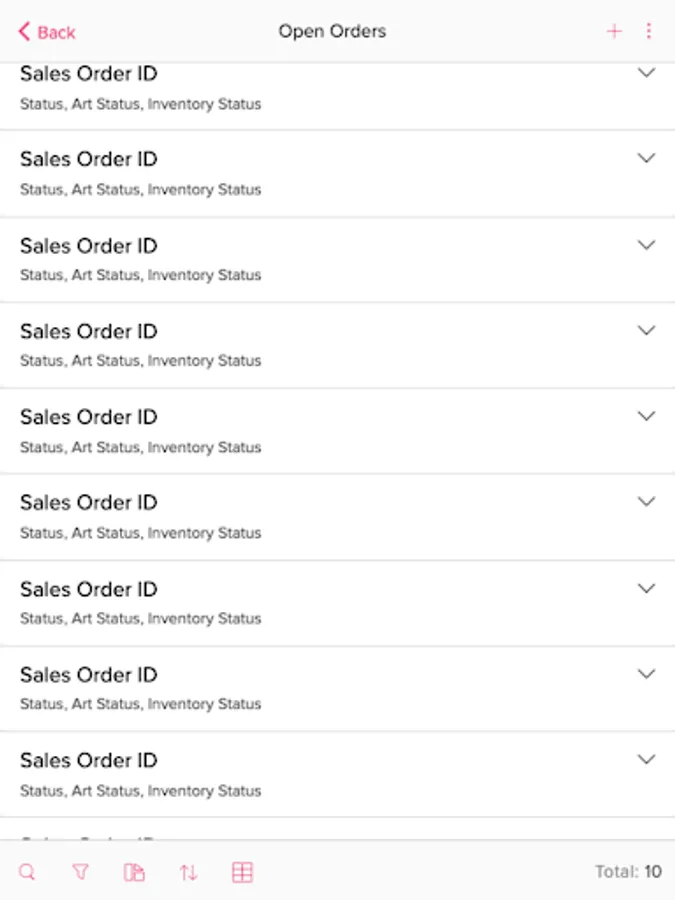Expand the sixth Sales Order ID row chevron
The image size is (675, 900).
[646, 502]
